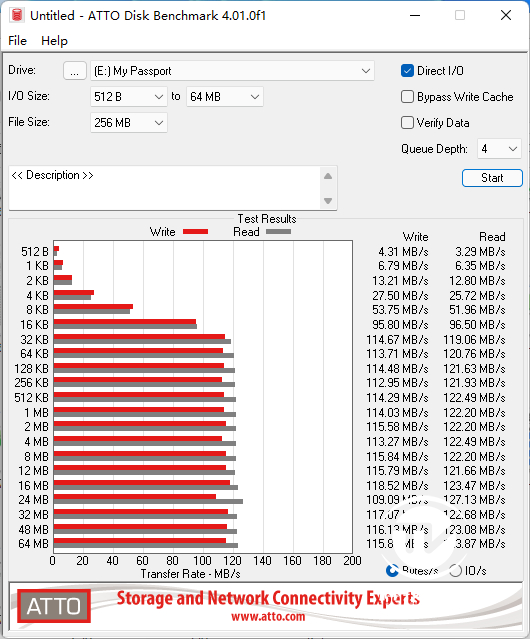The width and height of the screenshot is (530, 639).
Task: Click the 118.52 MB/s write value
Action: tap(397, 486)
